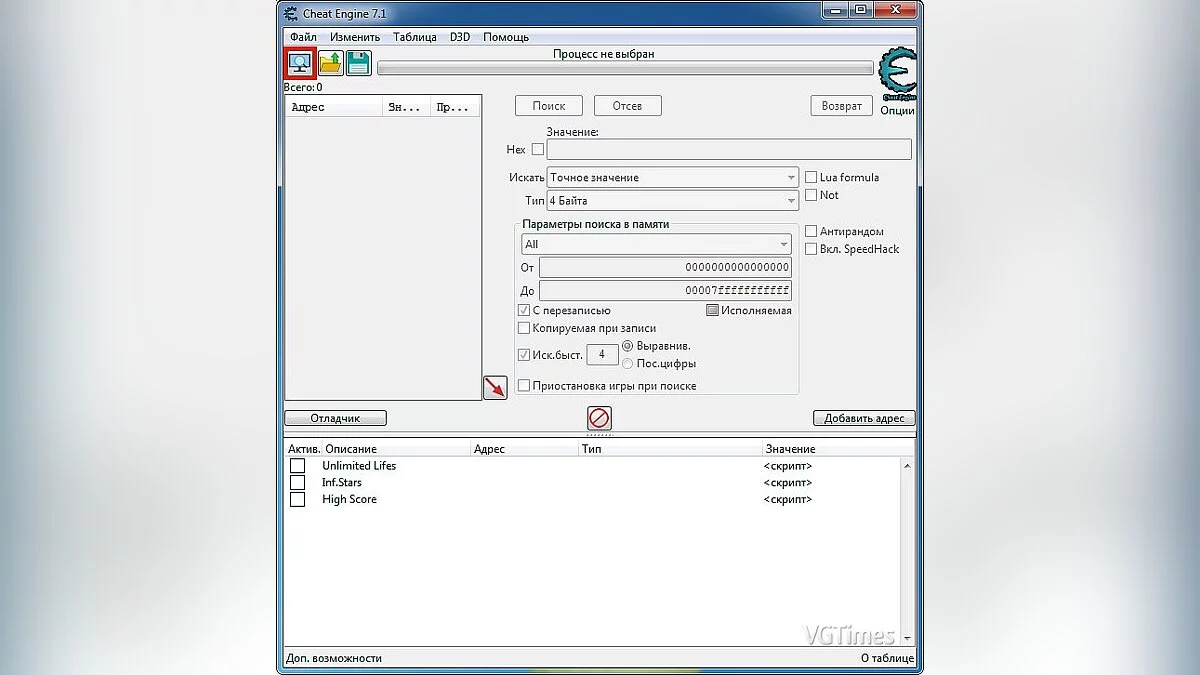Click the Cheat Engine logo
The image size is (1200, 675).
point(897,74)
